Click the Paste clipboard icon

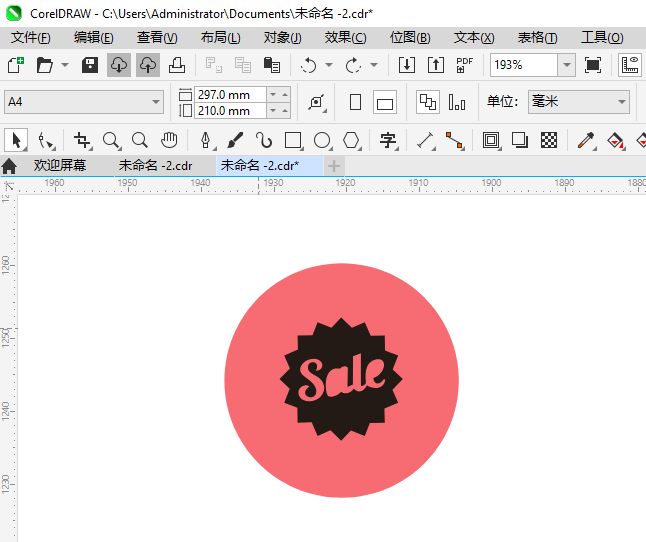[272, 65]
